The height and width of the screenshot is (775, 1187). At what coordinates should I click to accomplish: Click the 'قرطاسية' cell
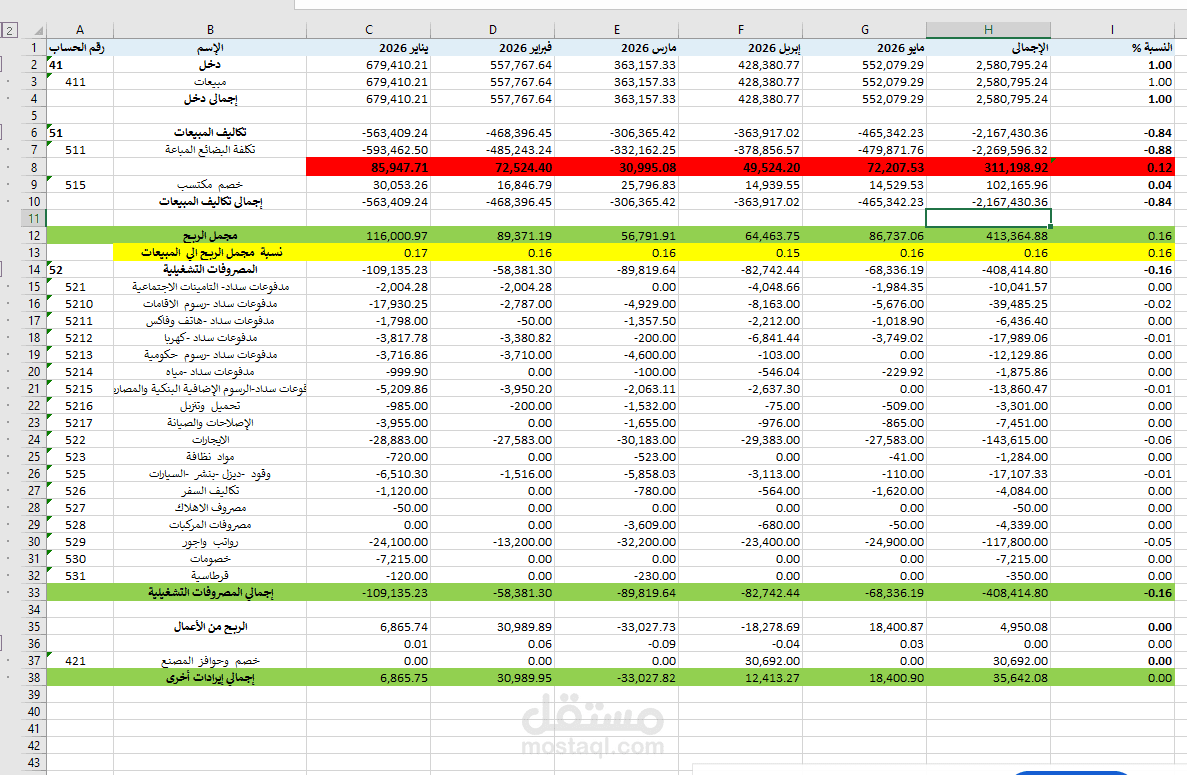(x=210, y=576)
